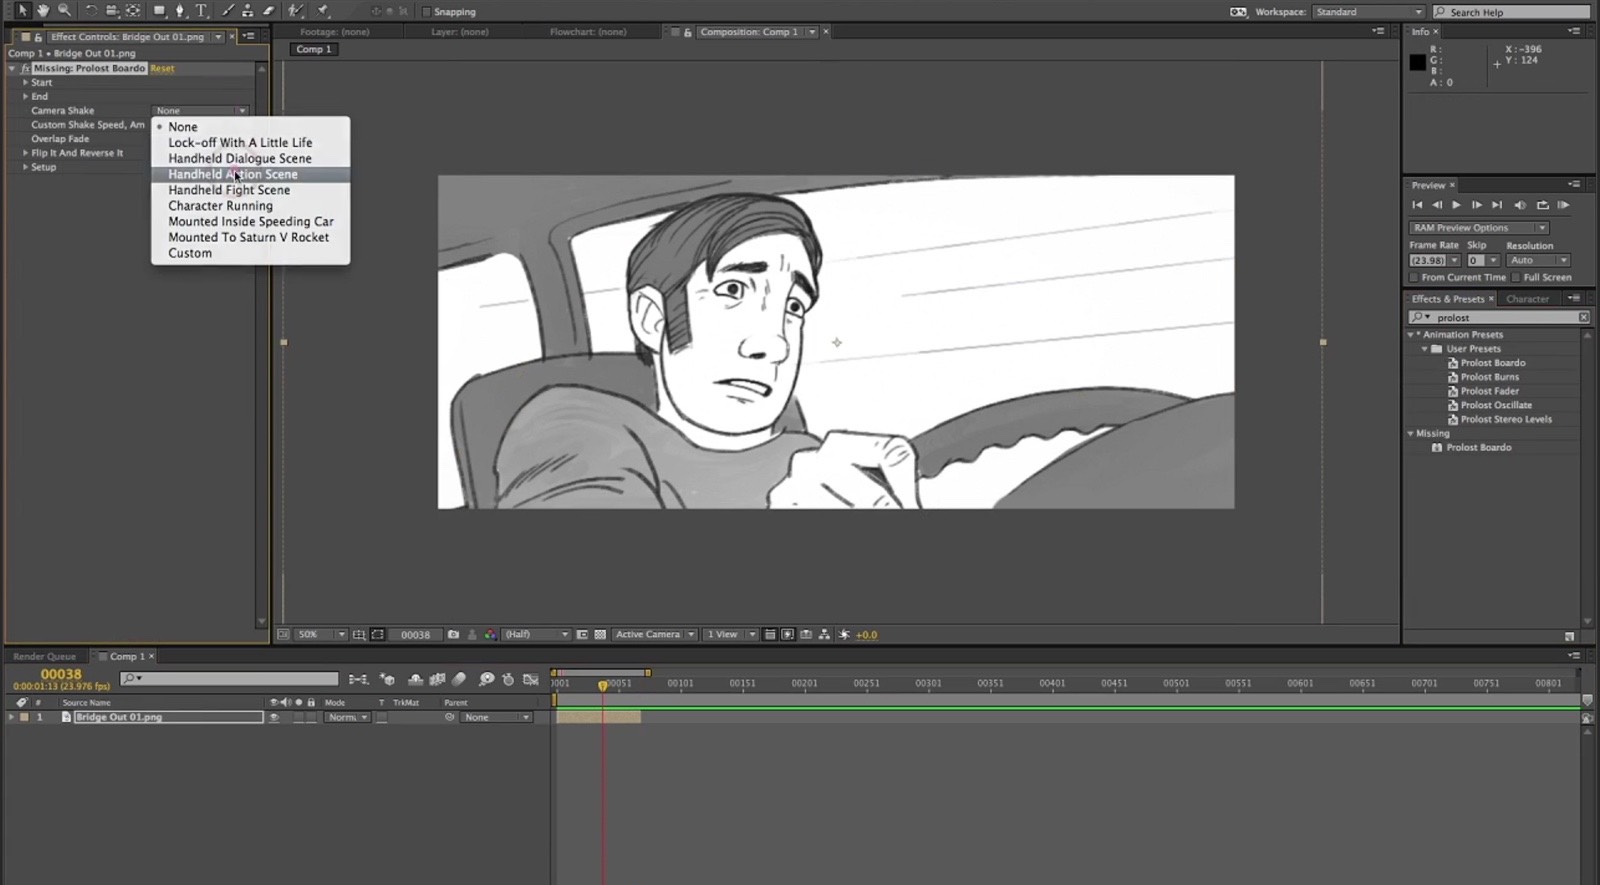Take a snapshot with the camera icon

click(453, 635)
